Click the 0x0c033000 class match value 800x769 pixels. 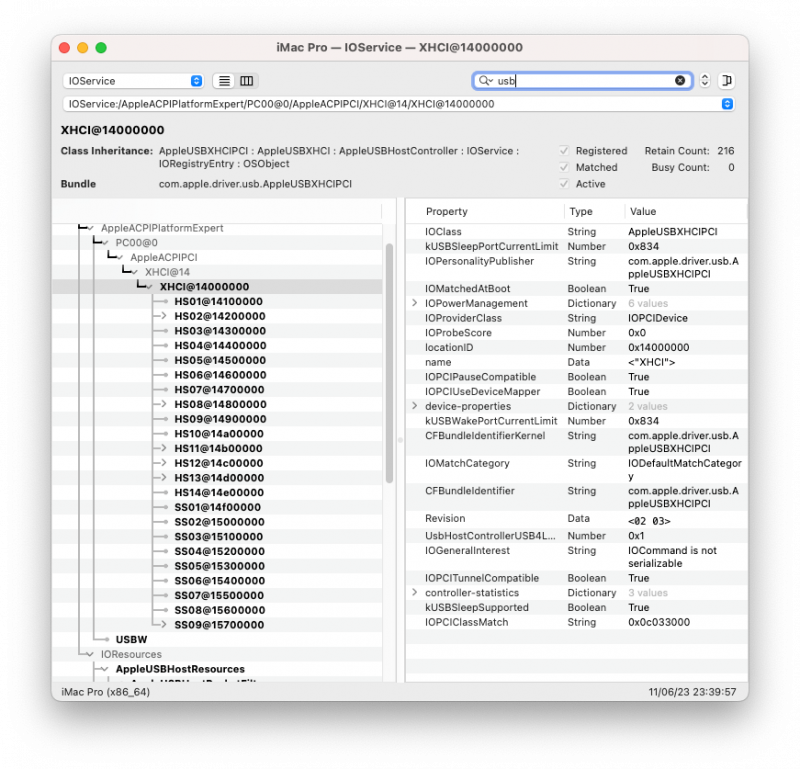(659, 623)
